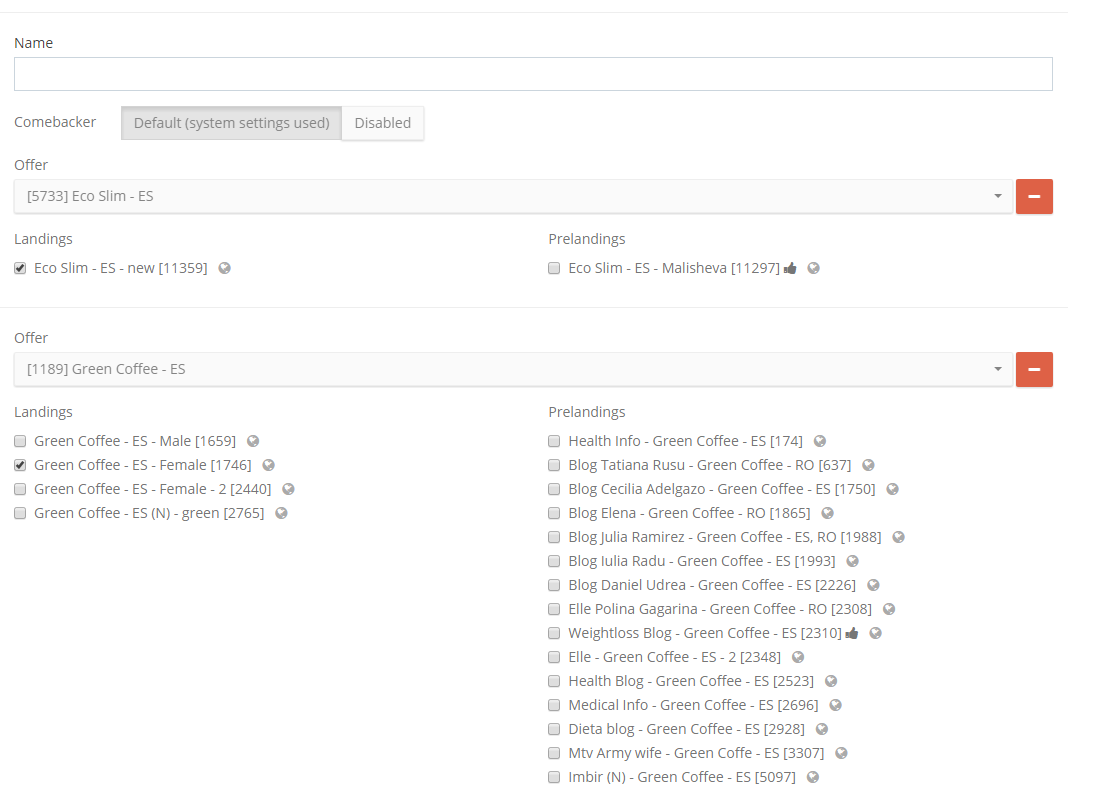Open preview globe for Health Info - Green Coffee

819,440
